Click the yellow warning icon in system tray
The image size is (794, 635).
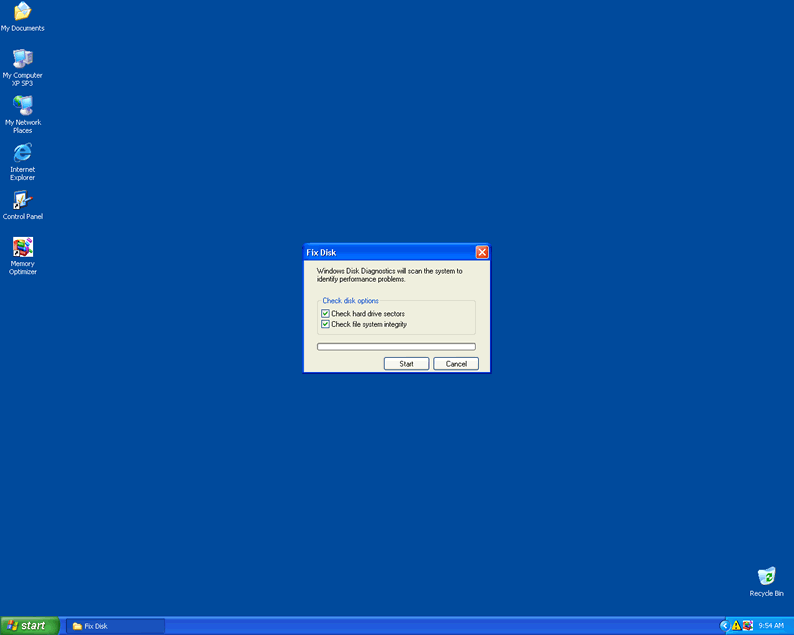pos(736,626)
